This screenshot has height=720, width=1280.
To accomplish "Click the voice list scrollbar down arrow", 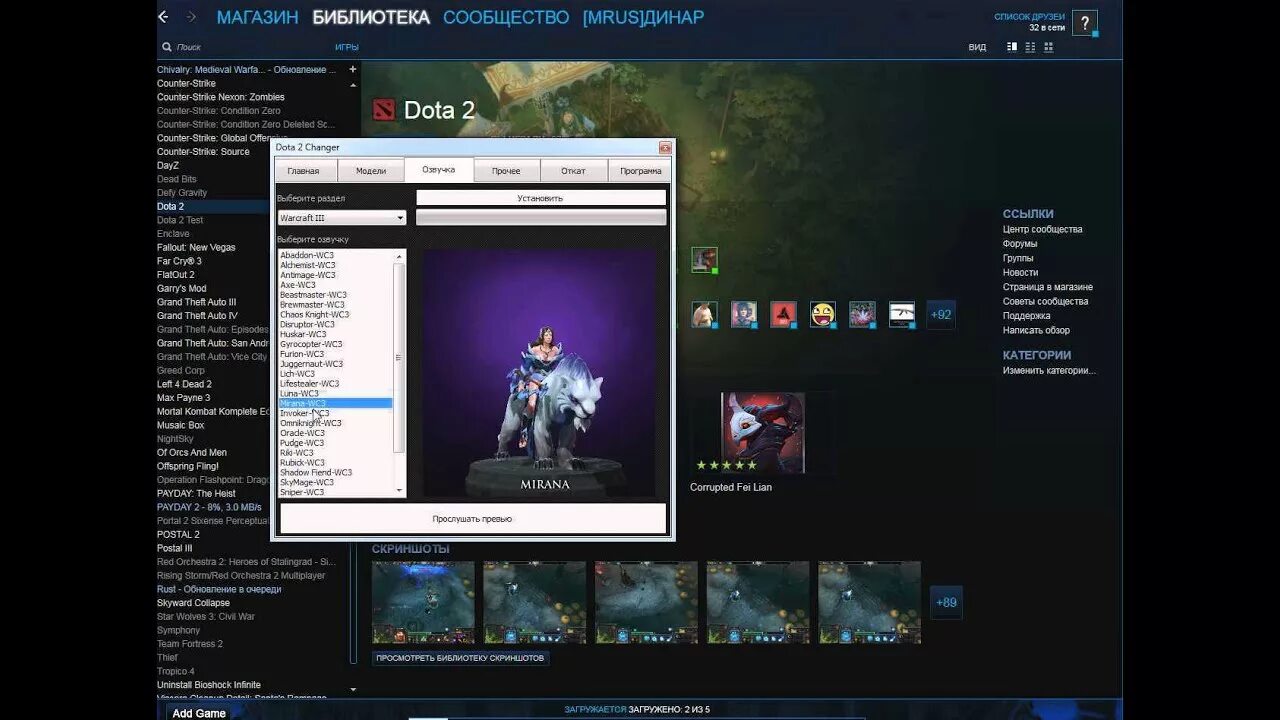I will coord(400,490).
